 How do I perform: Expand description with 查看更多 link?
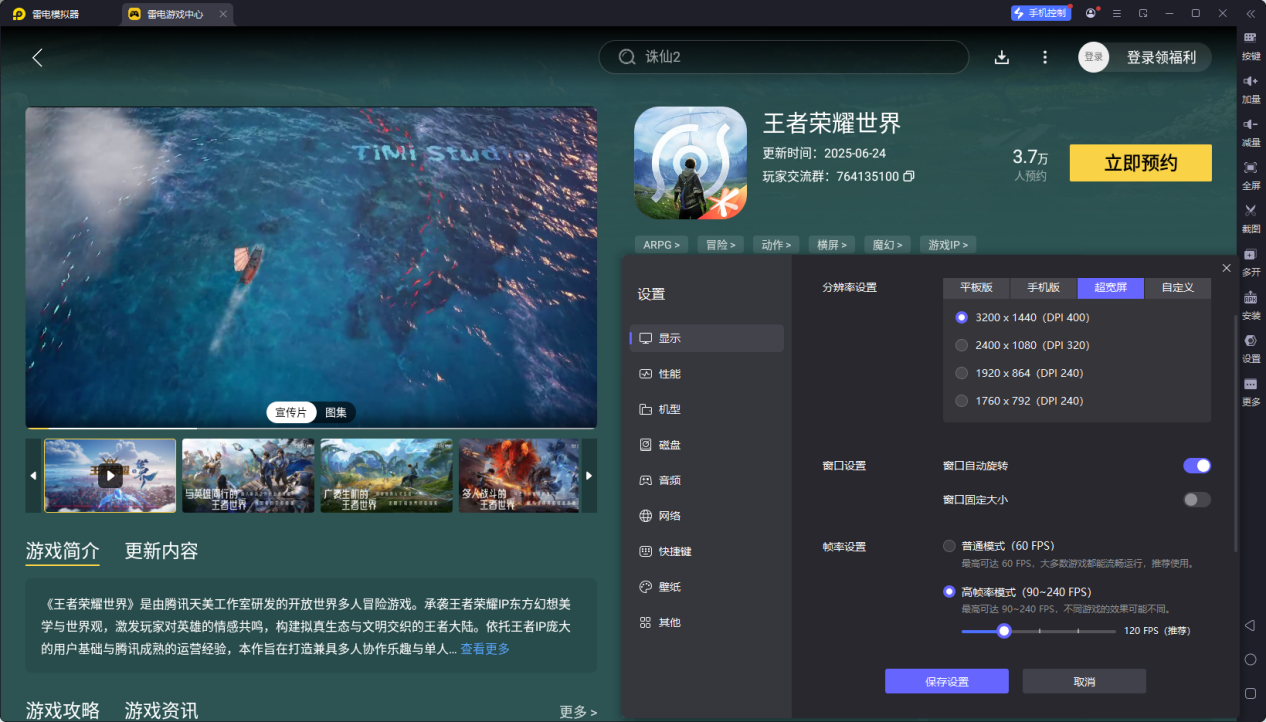(485, 649)
